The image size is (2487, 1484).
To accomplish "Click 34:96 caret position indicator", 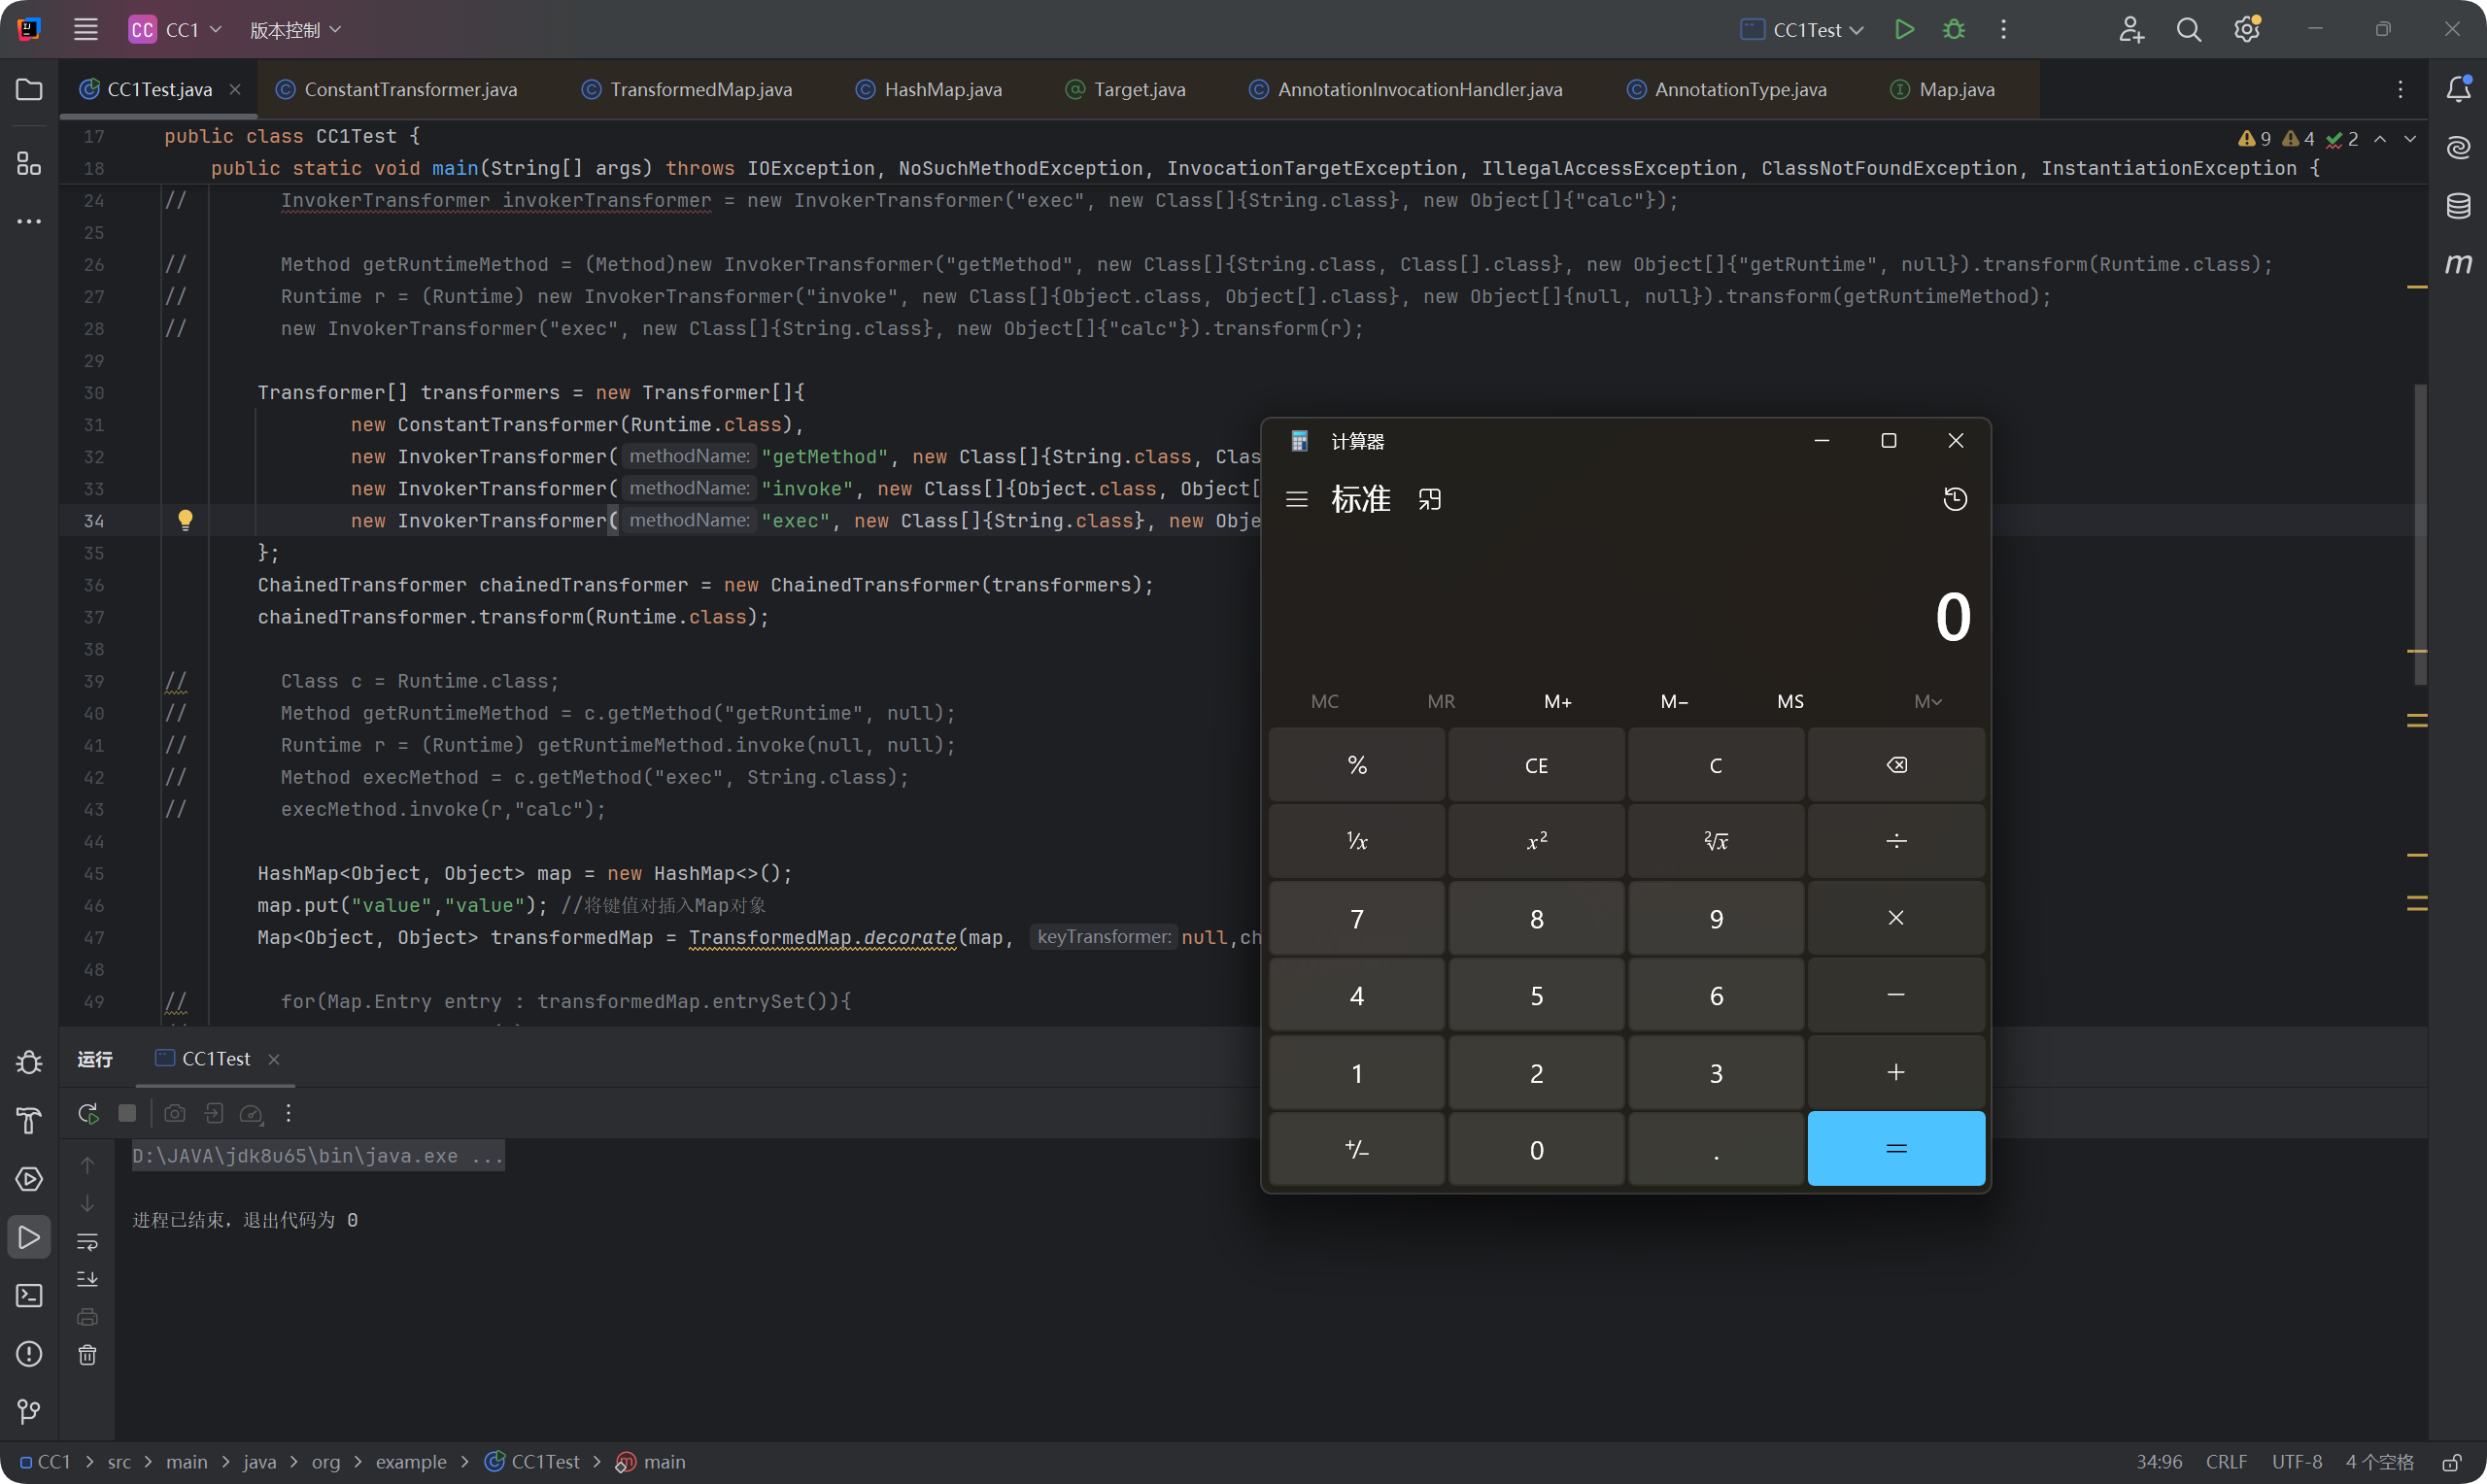I will (x=2159, y=1462).
